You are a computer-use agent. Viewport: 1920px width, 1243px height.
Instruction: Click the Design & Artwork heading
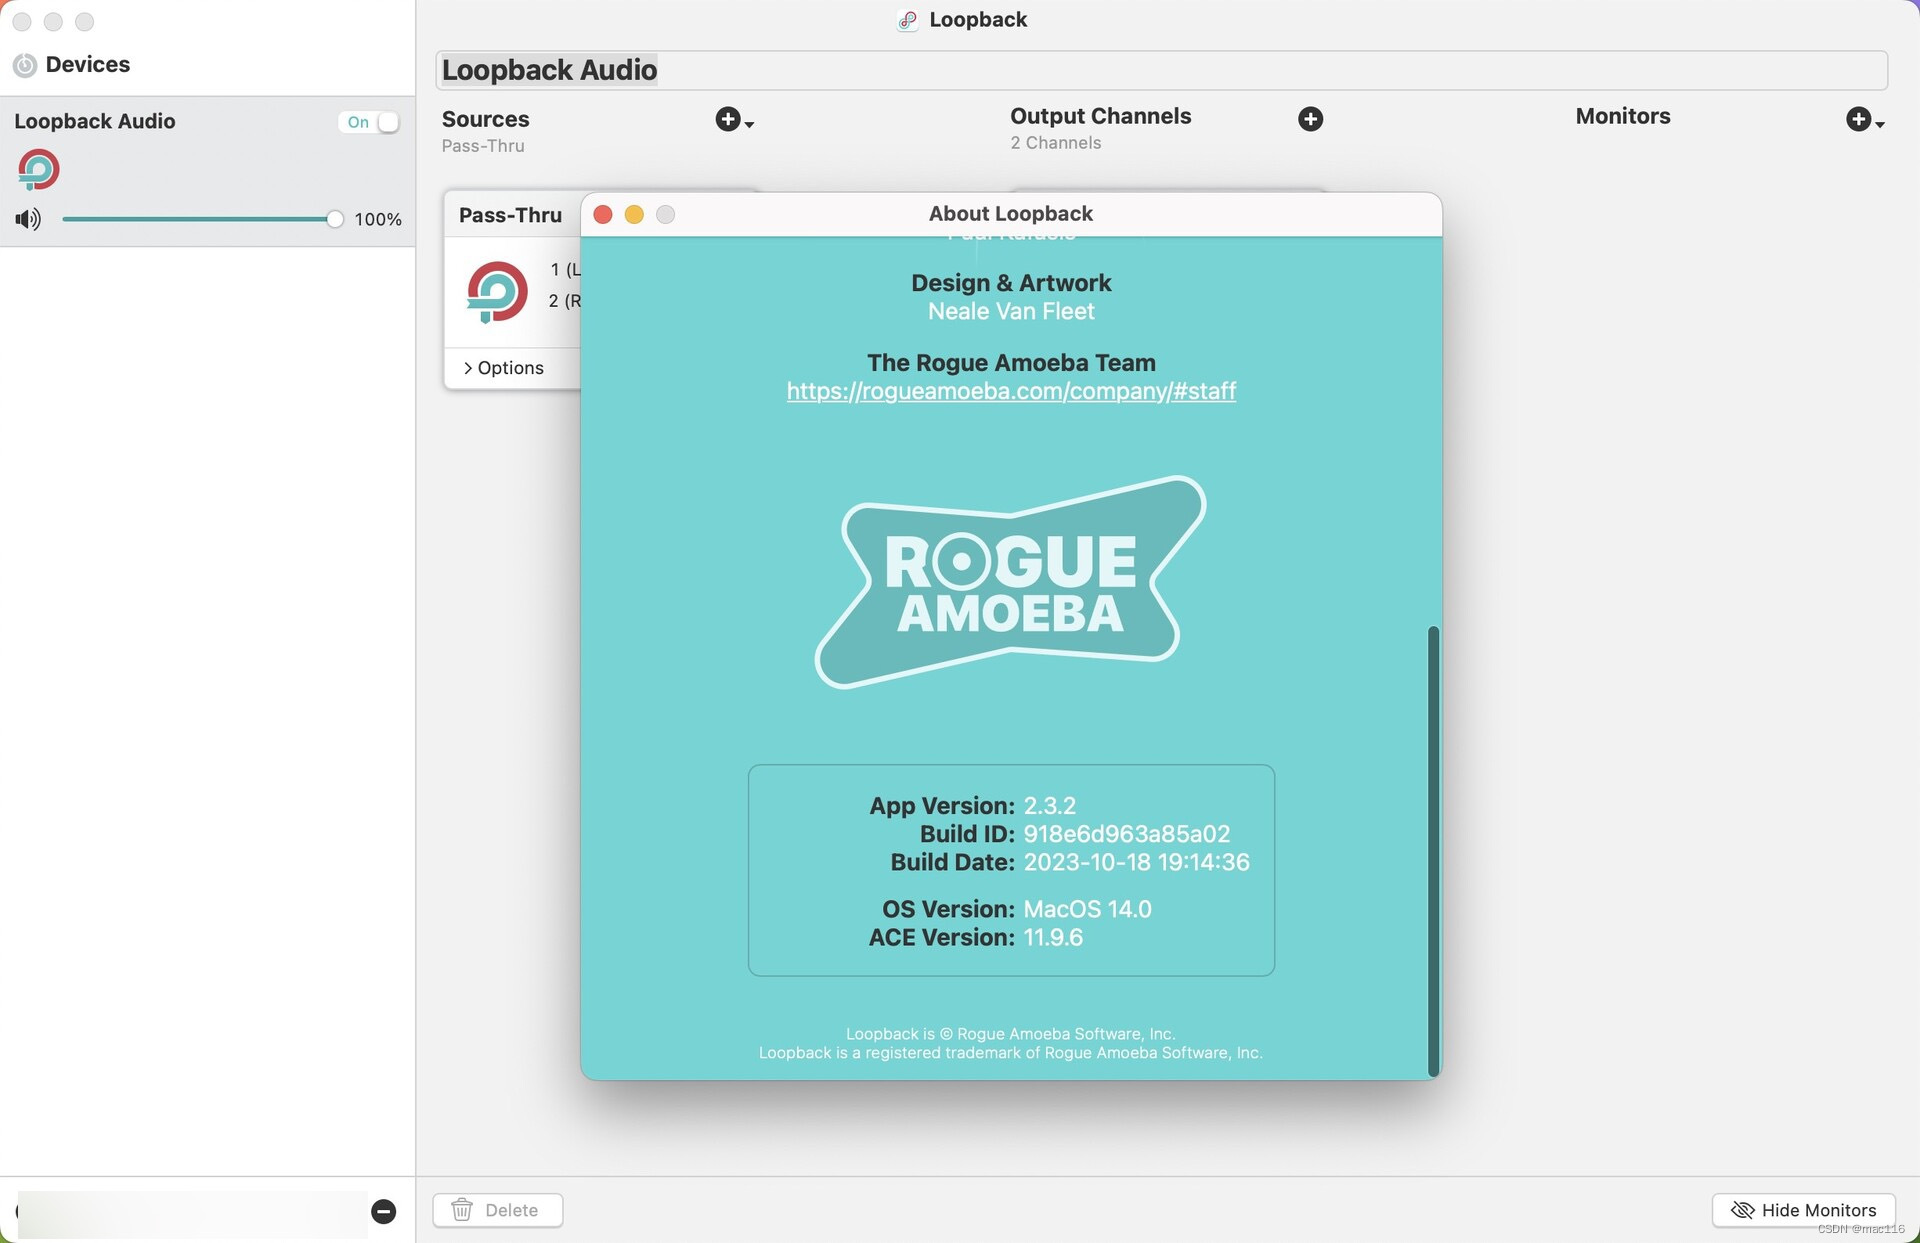[1011, 283]
